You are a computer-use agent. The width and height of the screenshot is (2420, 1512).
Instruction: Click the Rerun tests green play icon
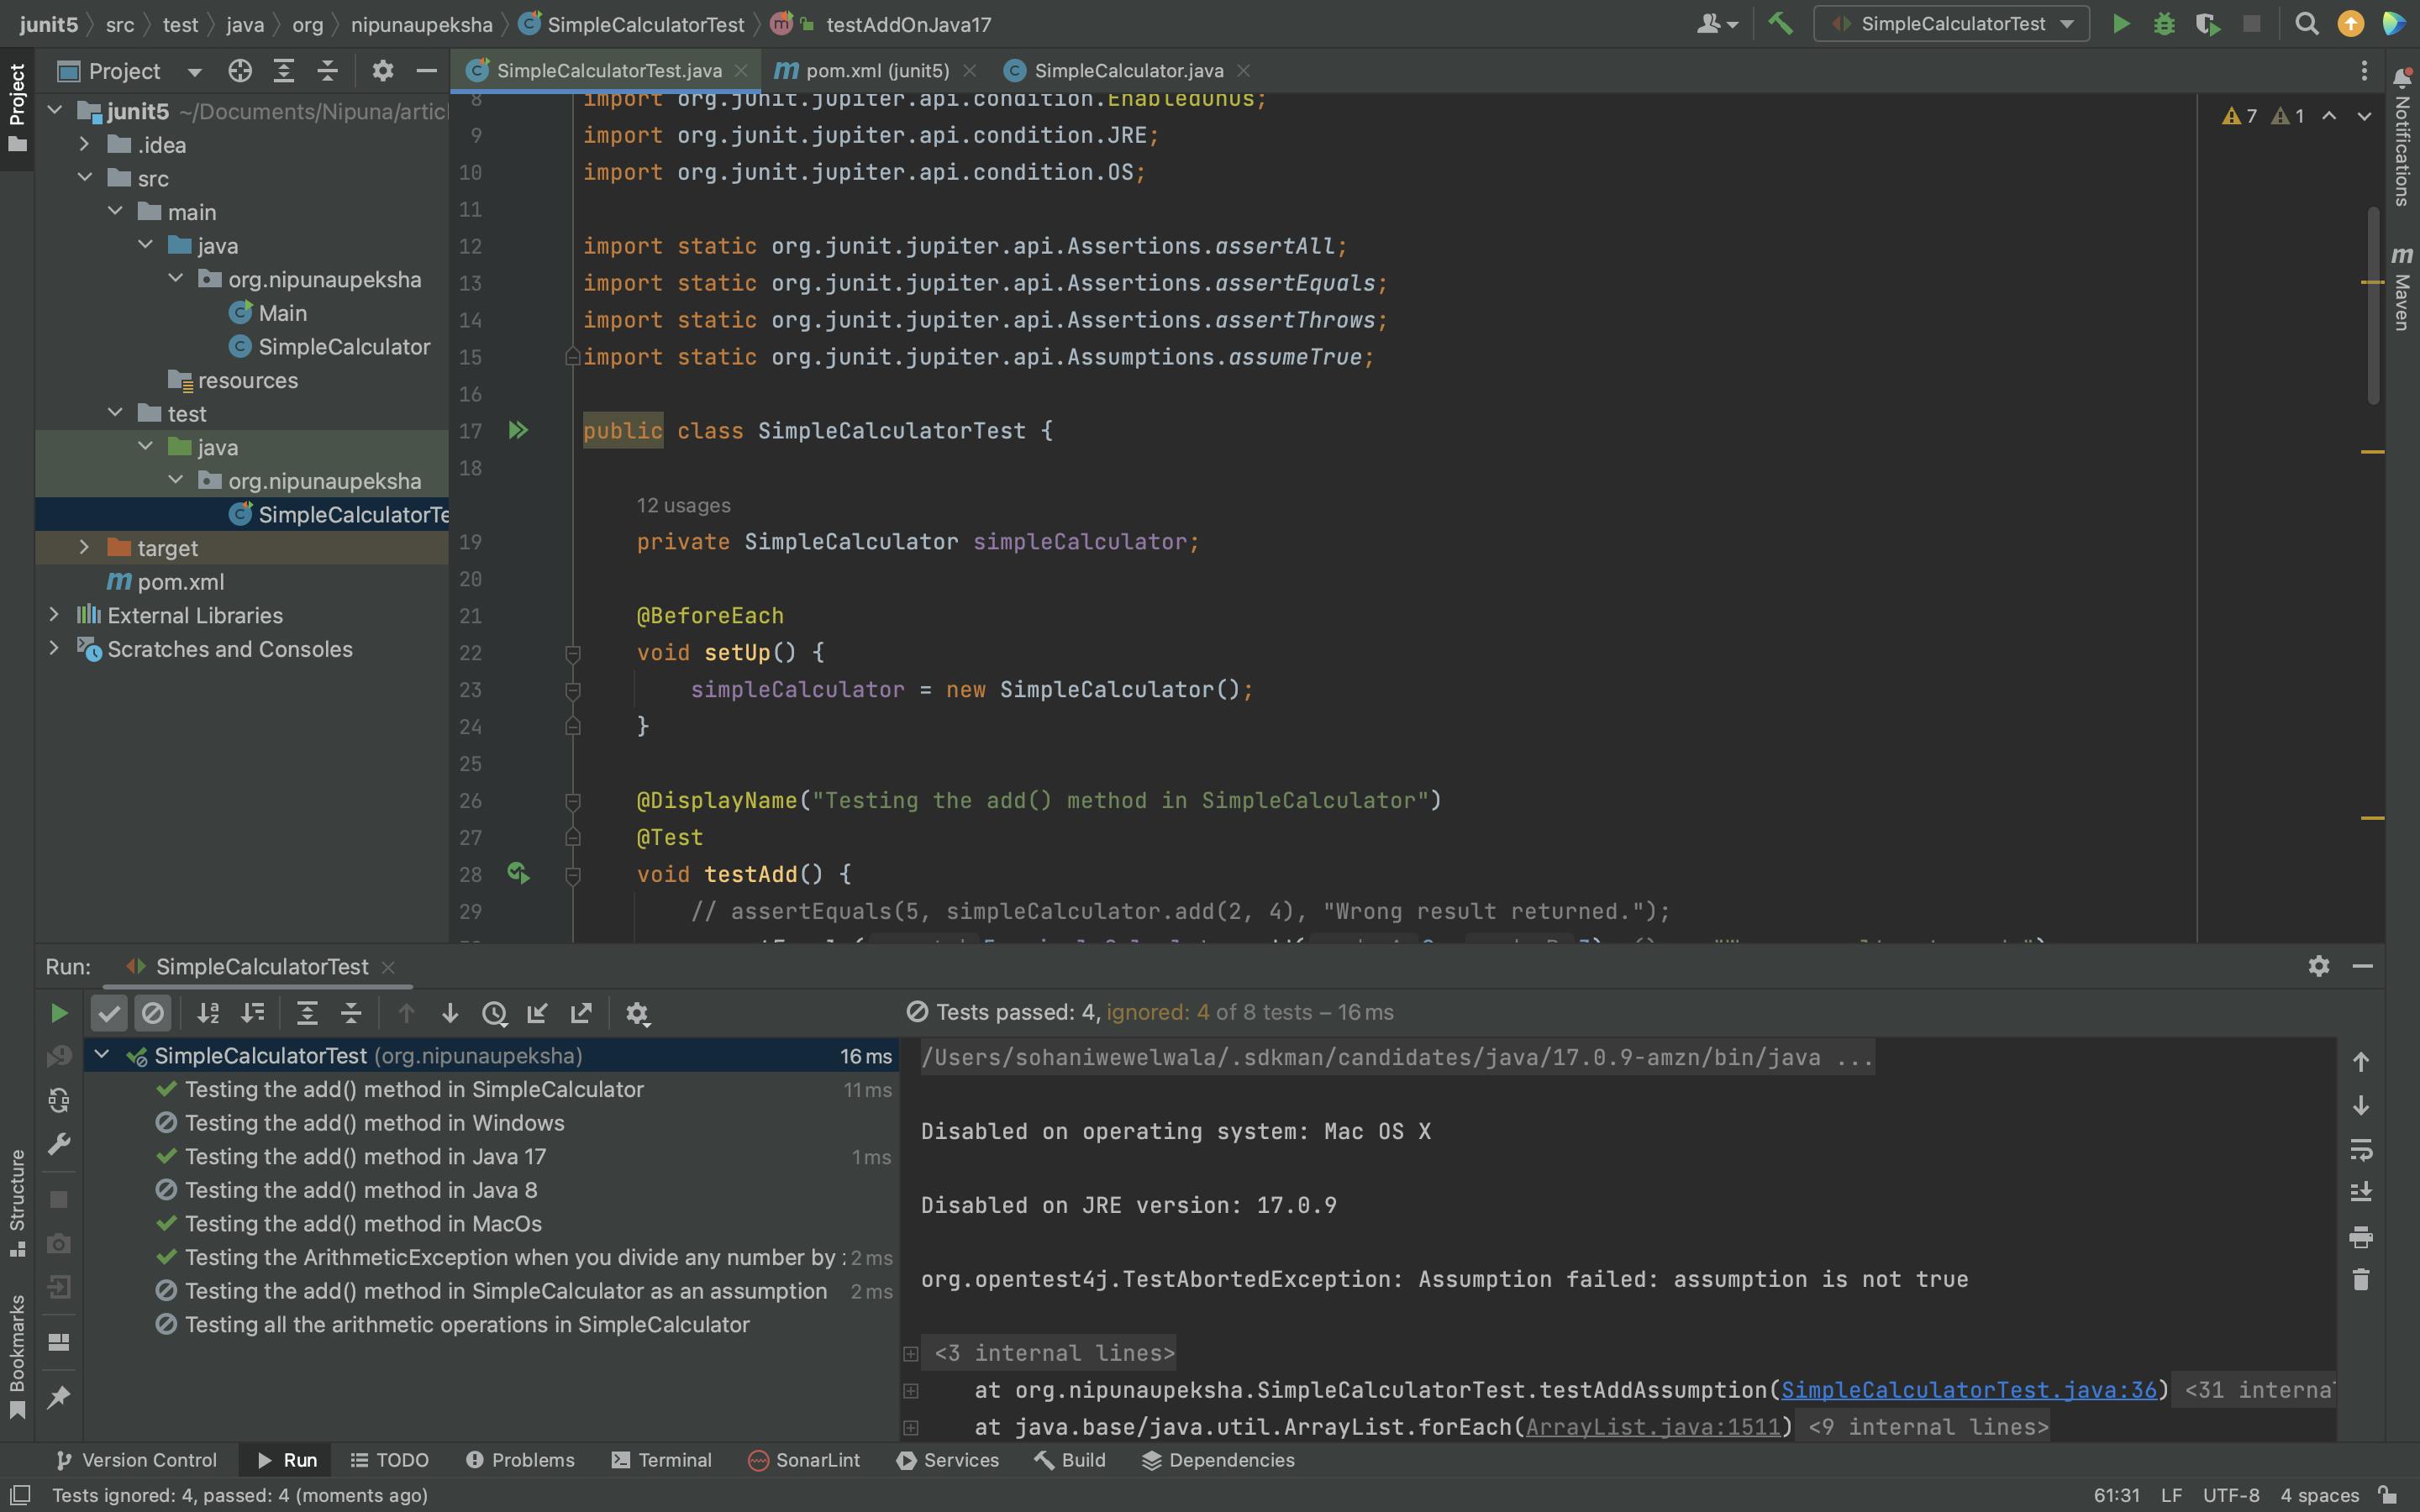(59, 1013)
